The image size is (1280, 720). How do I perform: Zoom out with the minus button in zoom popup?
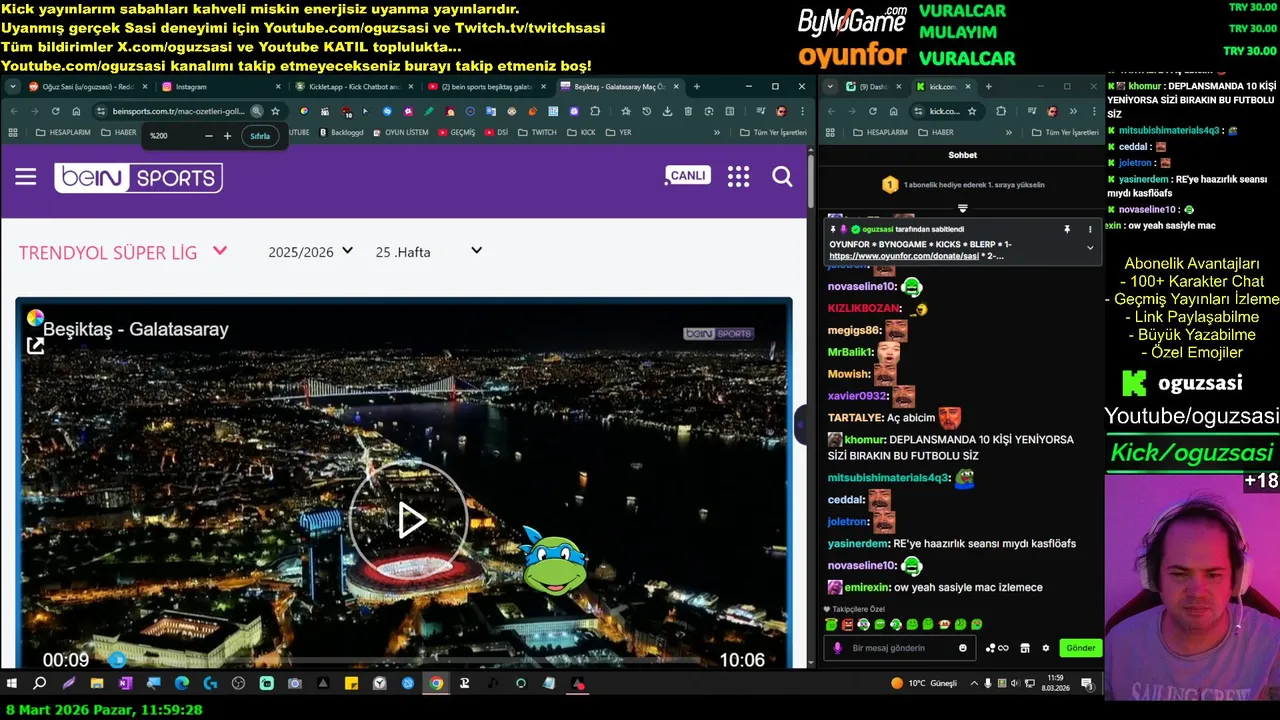[x=208, y=136]
